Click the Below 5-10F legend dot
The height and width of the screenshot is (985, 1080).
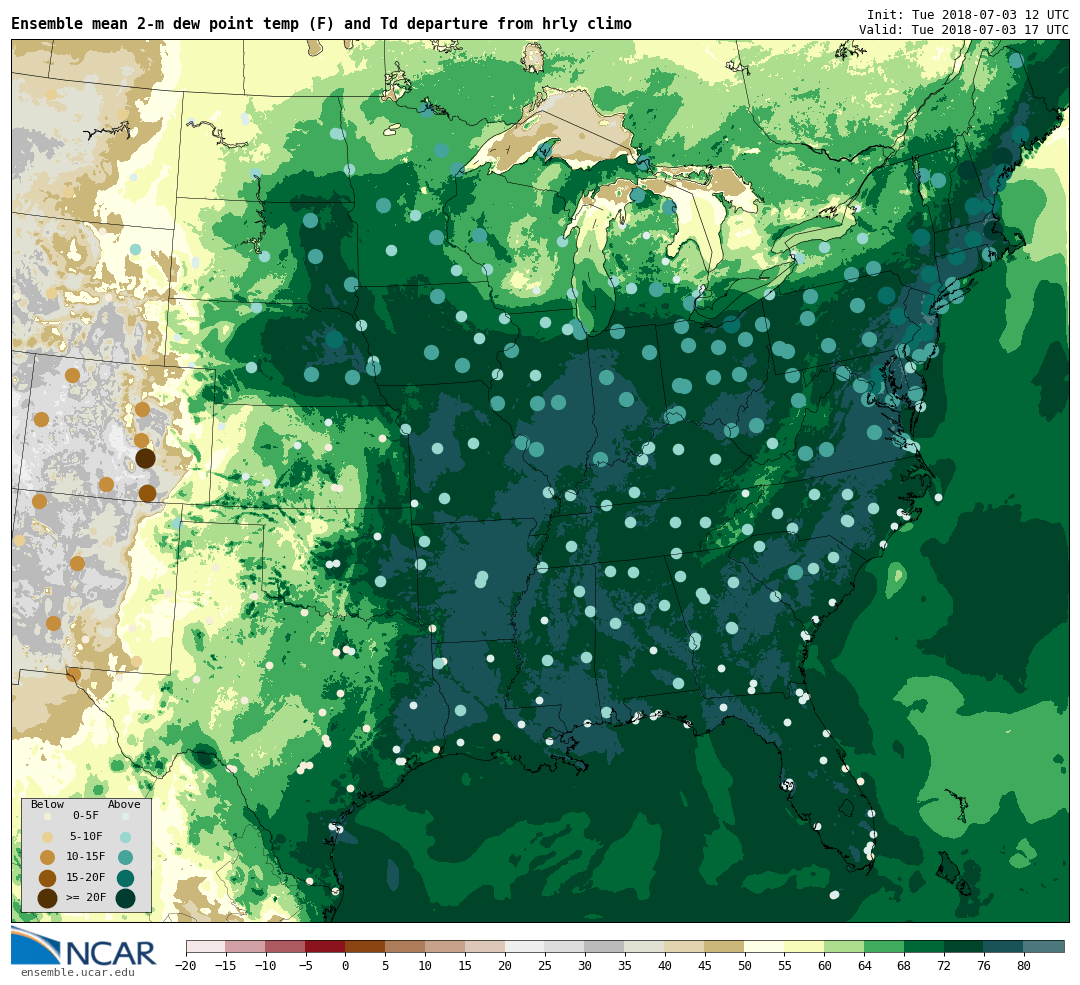click(x=47, y=837)
